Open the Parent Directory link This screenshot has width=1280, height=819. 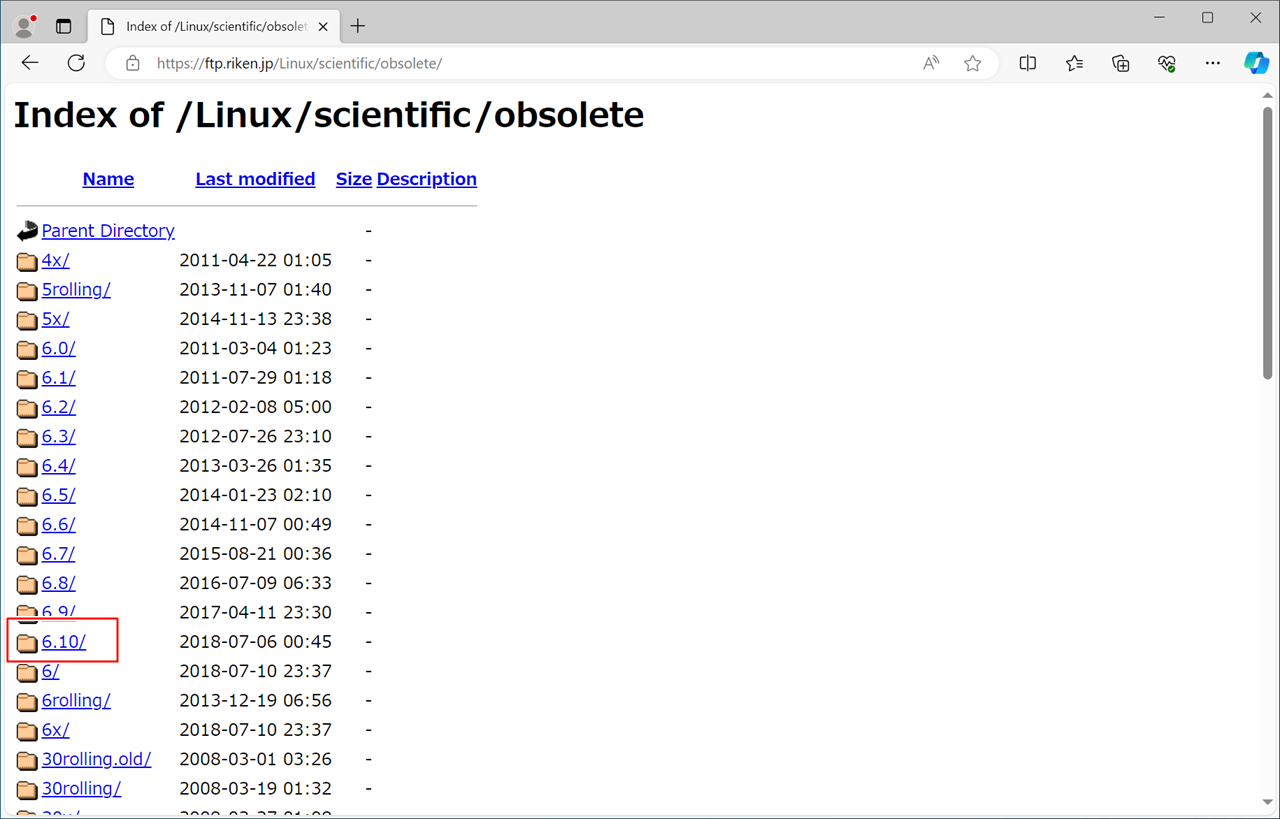[108, 231]
